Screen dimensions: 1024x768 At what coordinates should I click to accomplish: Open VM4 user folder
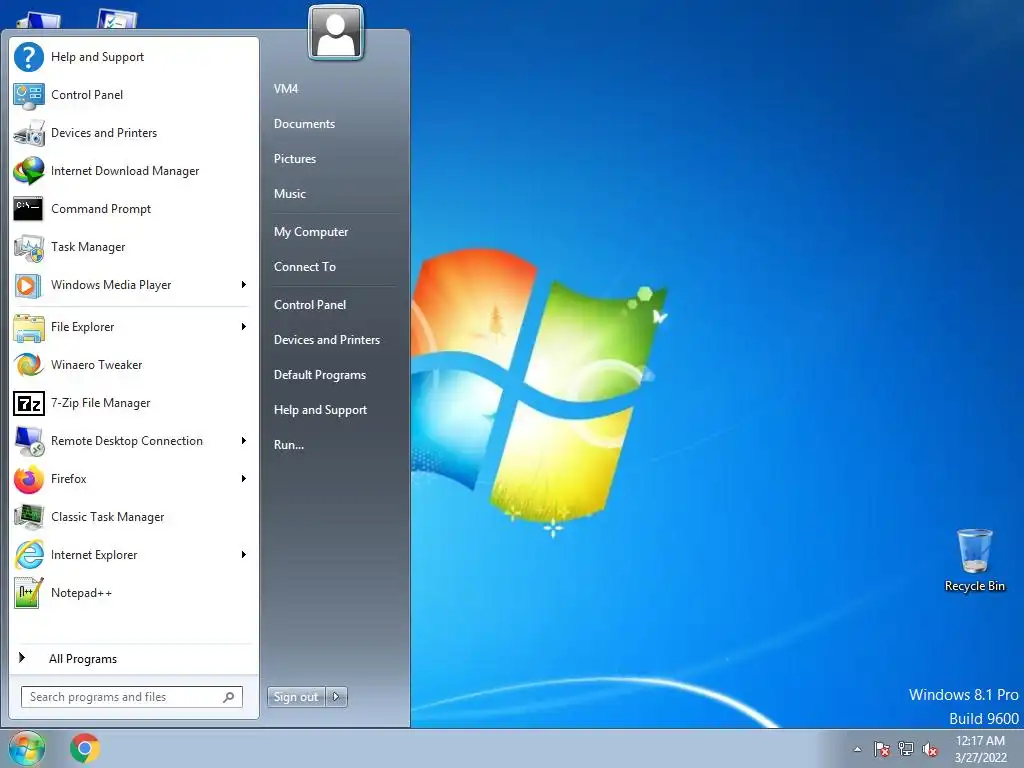click(286, 89)
